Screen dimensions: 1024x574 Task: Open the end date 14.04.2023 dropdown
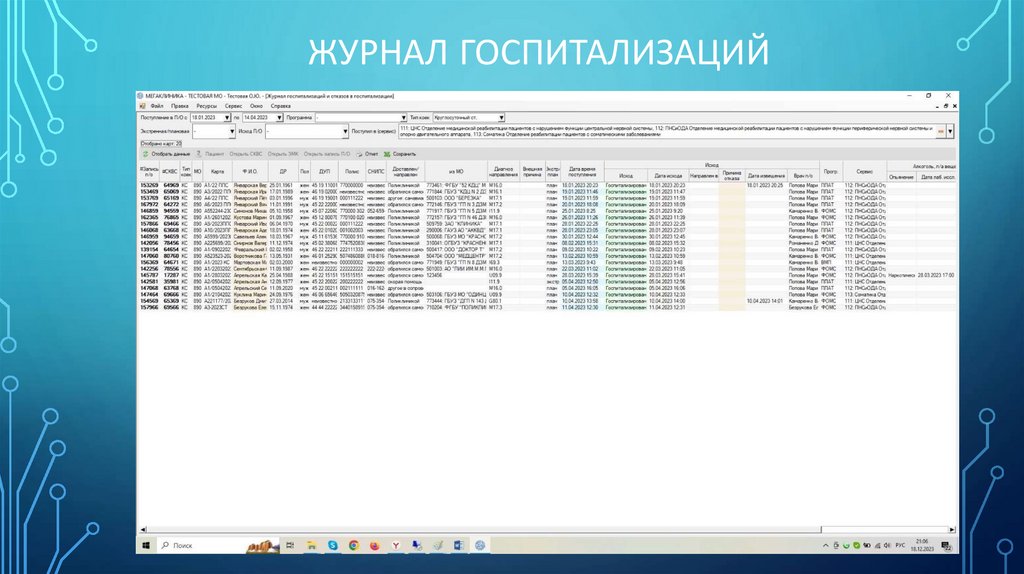pos(279,118)
